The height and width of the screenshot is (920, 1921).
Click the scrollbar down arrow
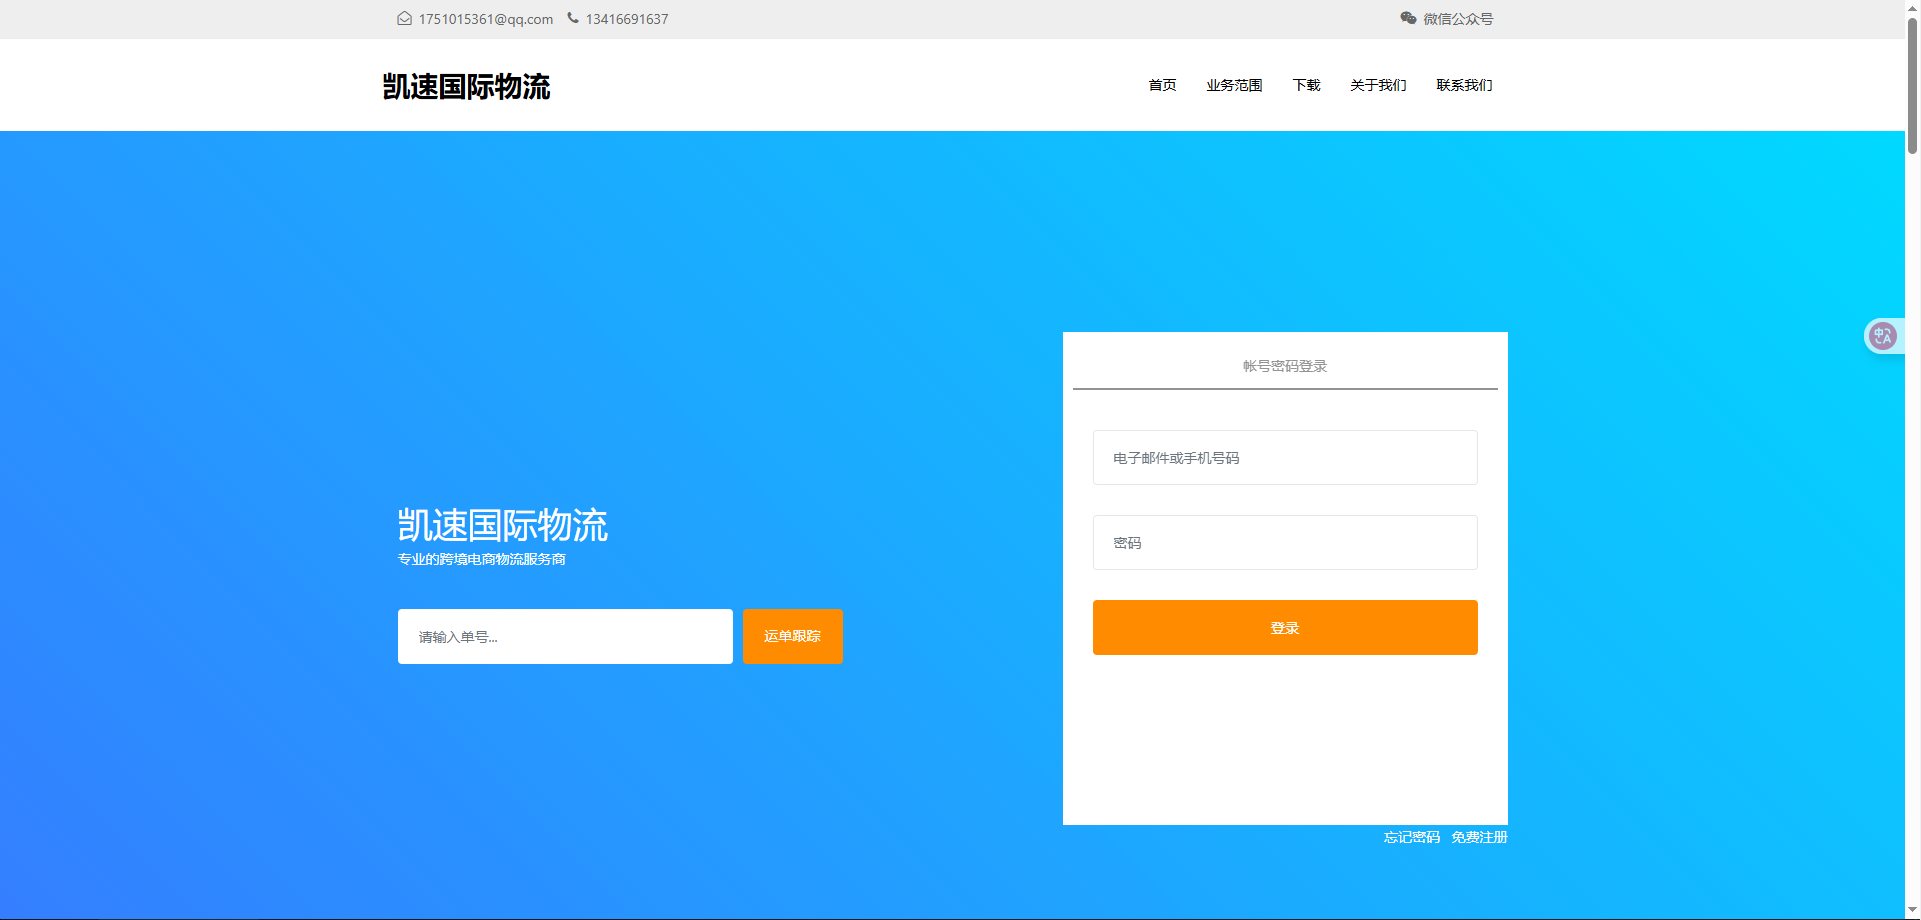pyautogui.click(x=1912, y=910)
